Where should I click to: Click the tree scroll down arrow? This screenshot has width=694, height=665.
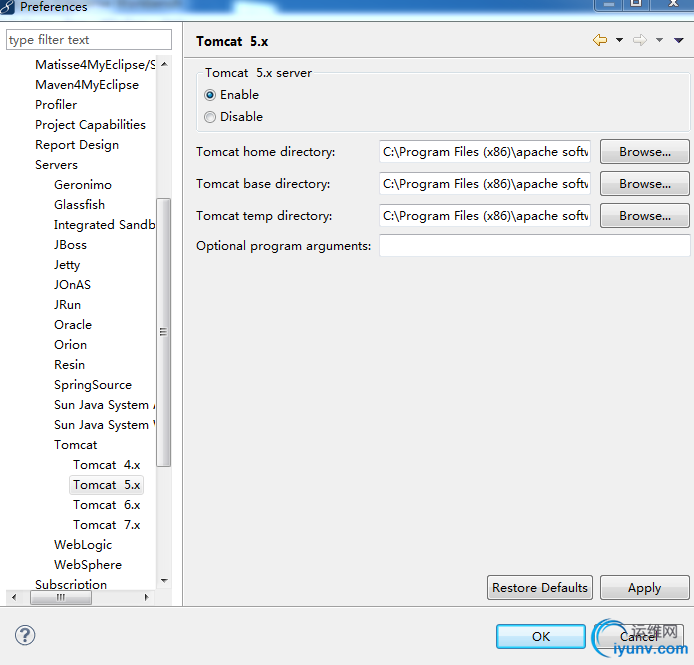tap(164, 580)
